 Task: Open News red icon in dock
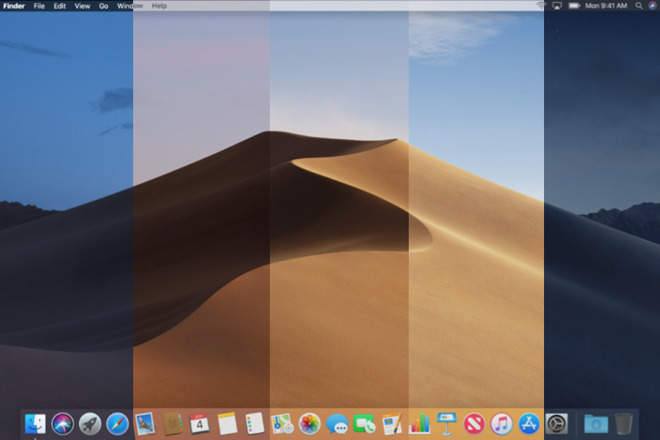click(474, 424)
